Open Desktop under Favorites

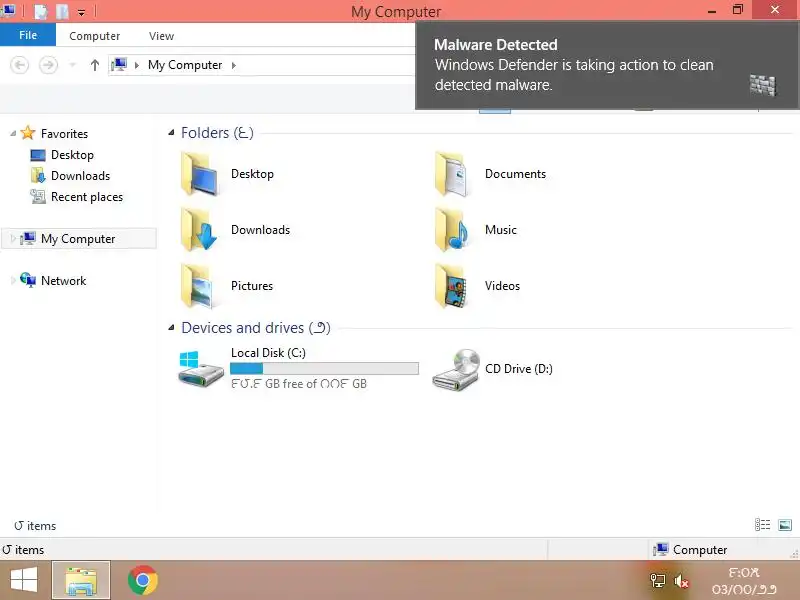tap(72, 155)
